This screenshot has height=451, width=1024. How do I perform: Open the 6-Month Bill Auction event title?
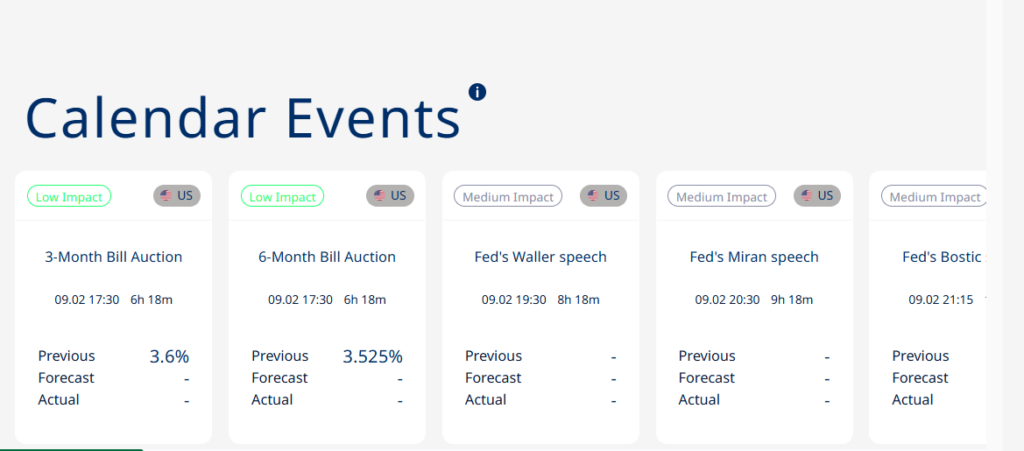click(327, 257)
